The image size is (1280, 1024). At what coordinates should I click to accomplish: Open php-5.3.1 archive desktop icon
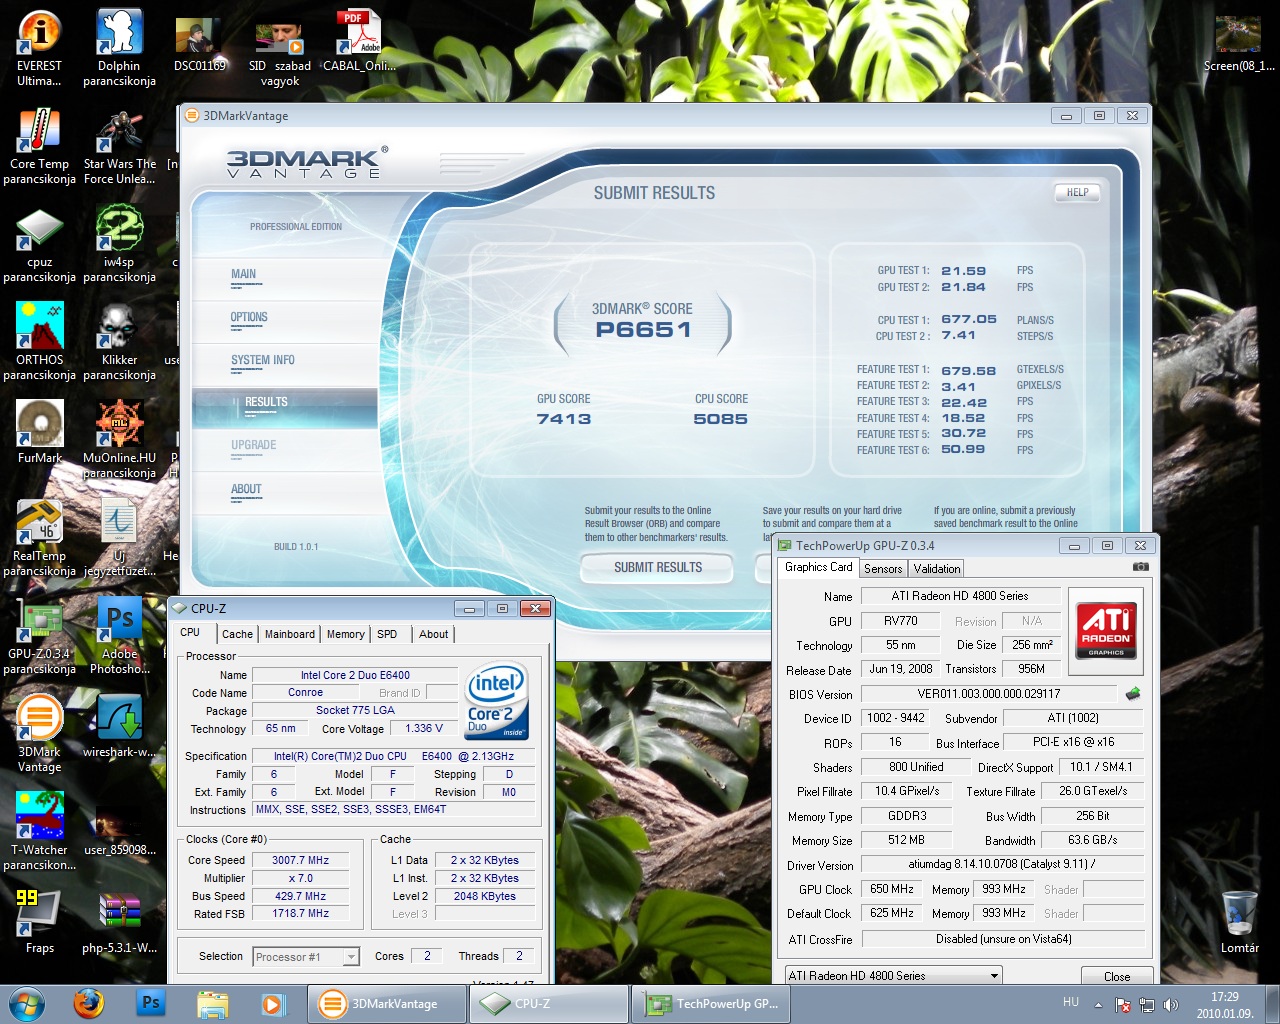coord(119,922)
